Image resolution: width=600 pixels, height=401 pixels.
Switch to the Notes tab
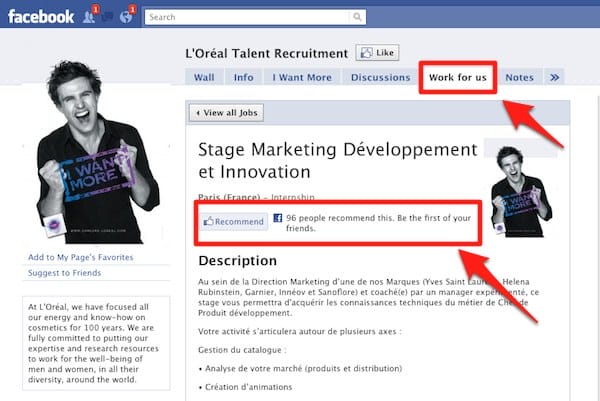click(x=519, y=77)
